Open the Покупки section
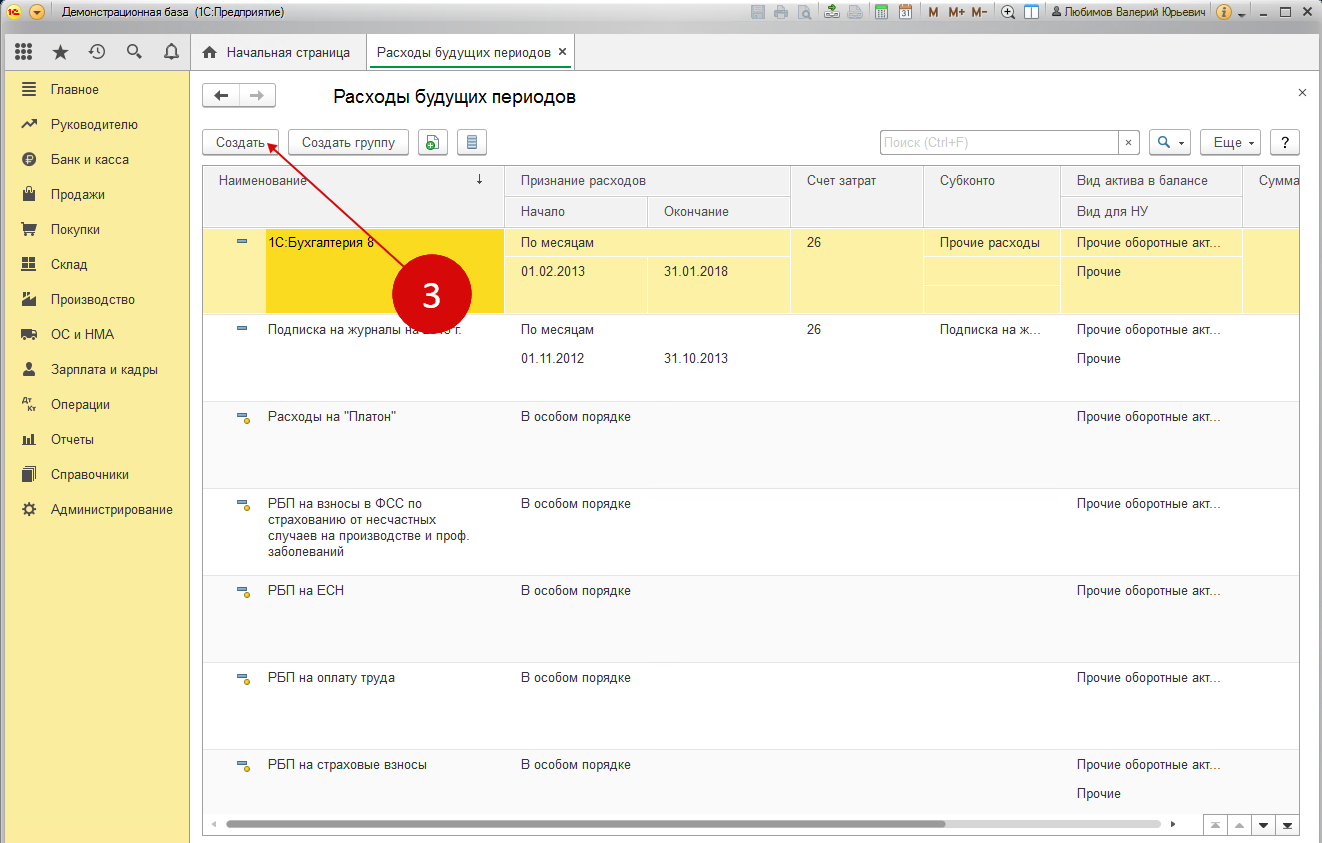The height and width of the screenshot is (843, 1322). click(95, 229)
